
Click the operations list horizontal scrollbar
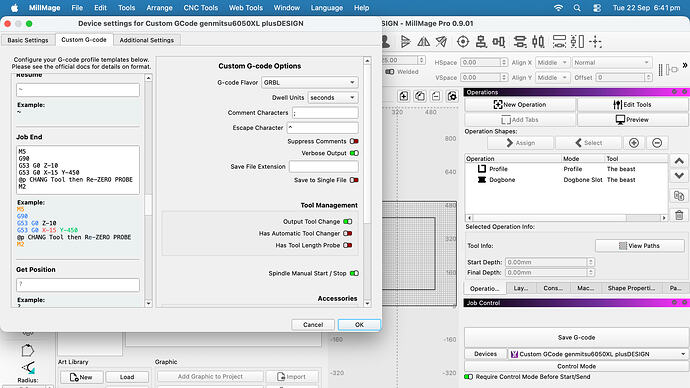tap(566, 218)
